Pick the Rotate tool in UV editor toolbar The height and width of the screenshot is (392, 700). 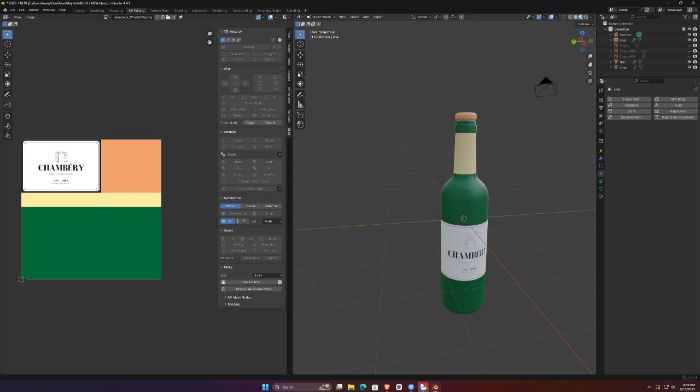click(8, 65)
